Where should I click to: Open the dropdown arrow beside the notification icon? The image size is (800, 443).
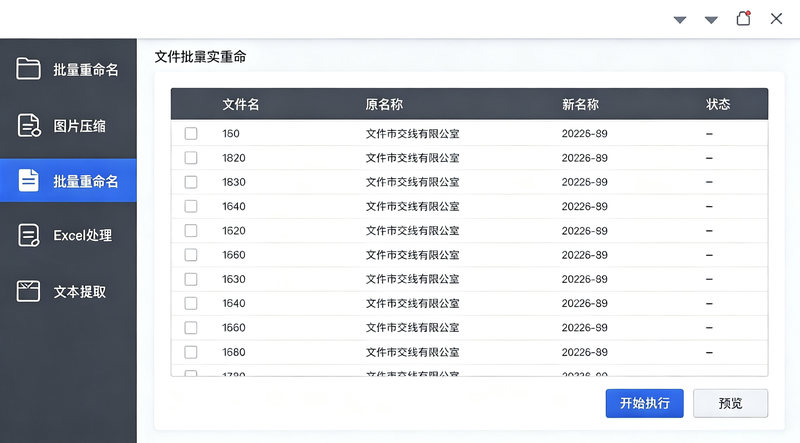pos(711,20)
